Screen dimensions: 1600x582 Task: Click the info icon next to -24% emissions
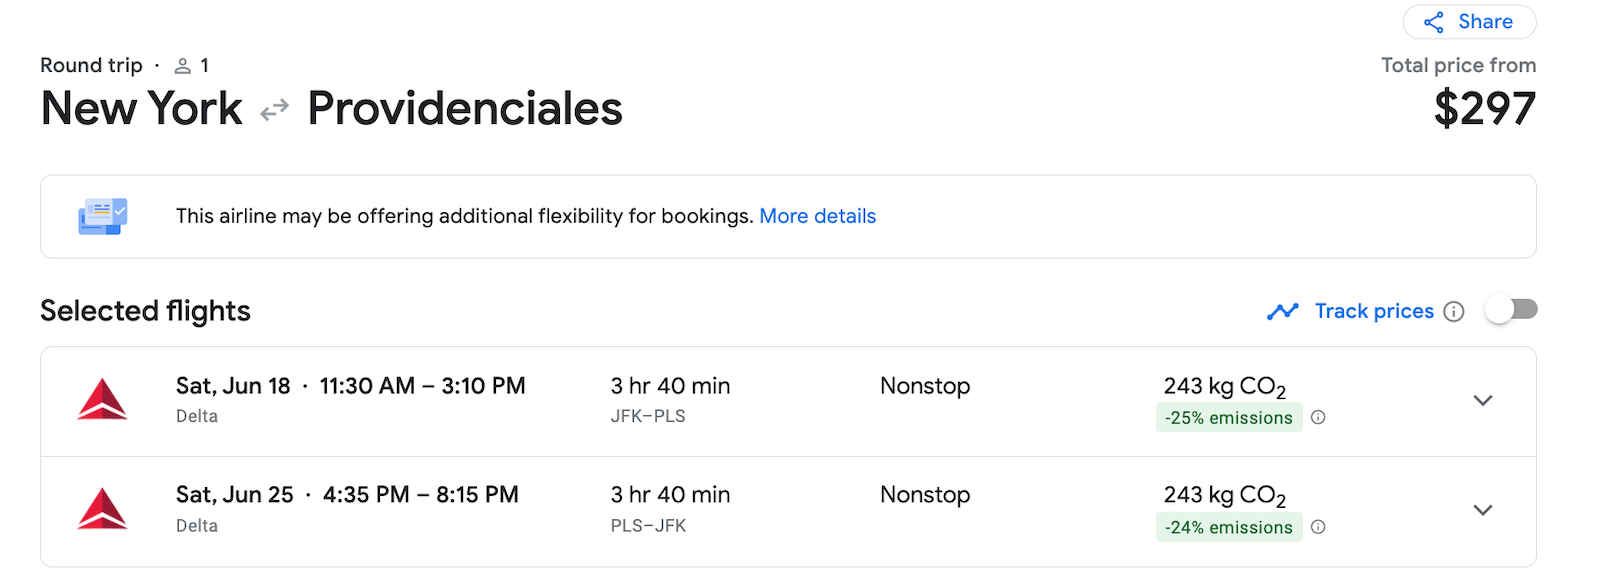tap(1318, 527)
